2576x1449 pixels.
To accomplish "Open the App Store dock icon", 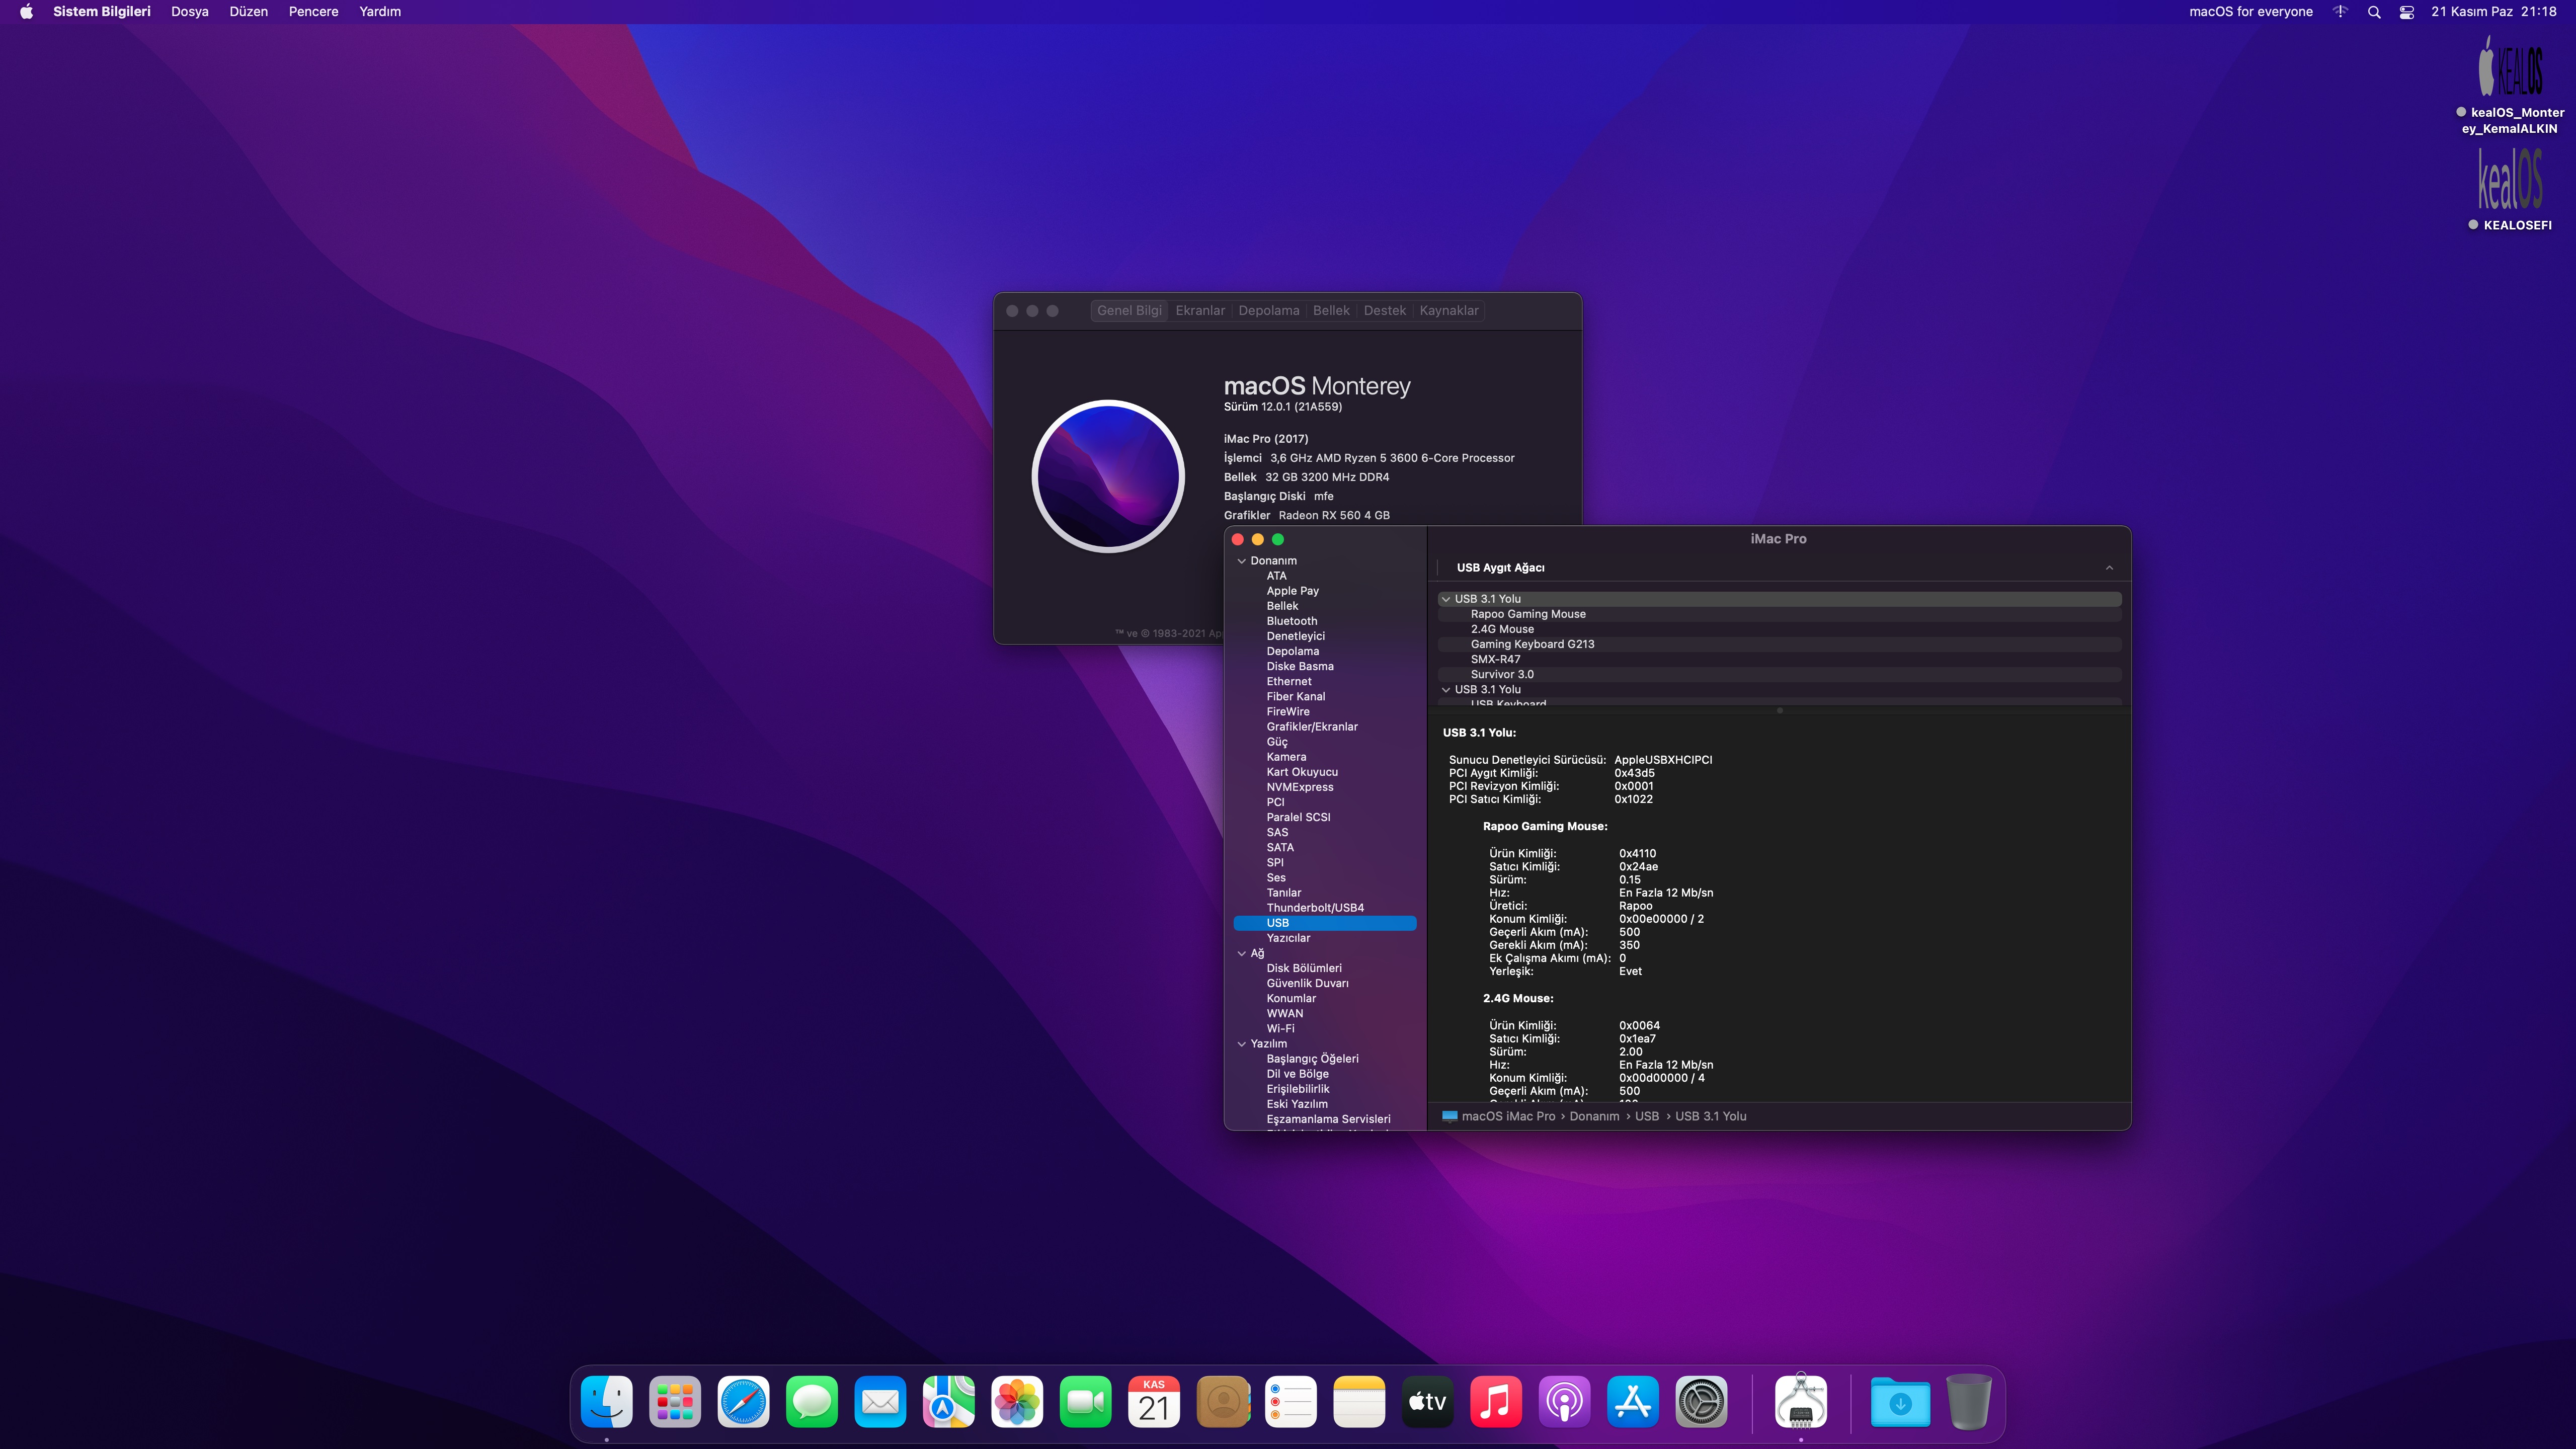I will coord(1632,1402).
